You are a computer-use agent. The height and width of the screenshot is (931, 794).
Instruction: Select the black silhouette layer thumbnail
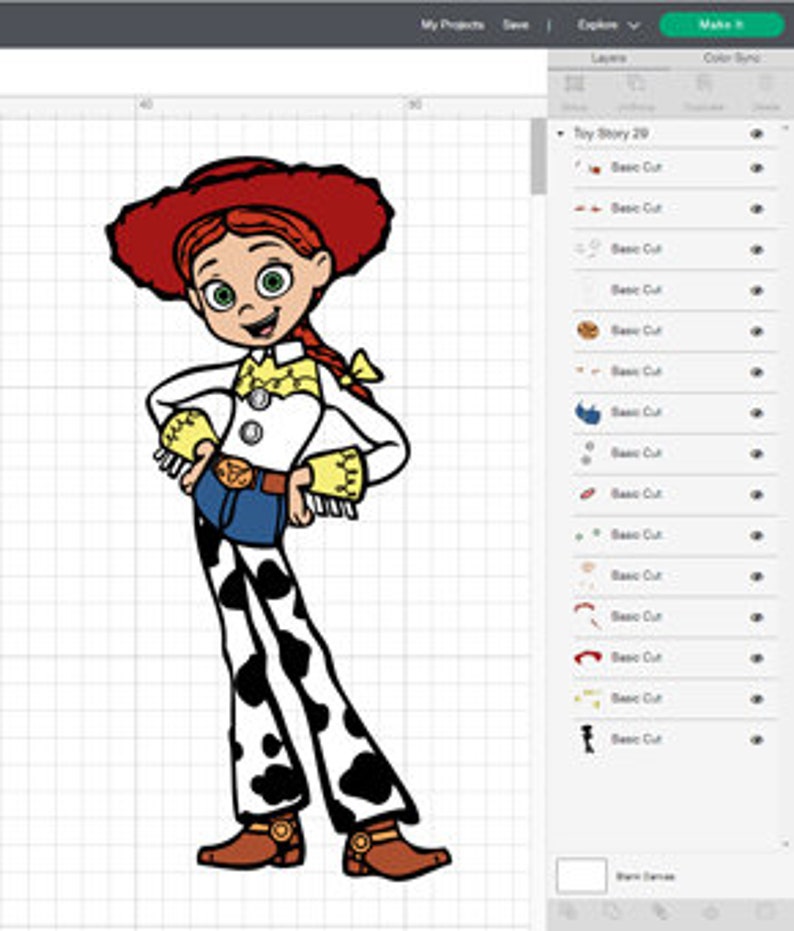pos(588,739)
